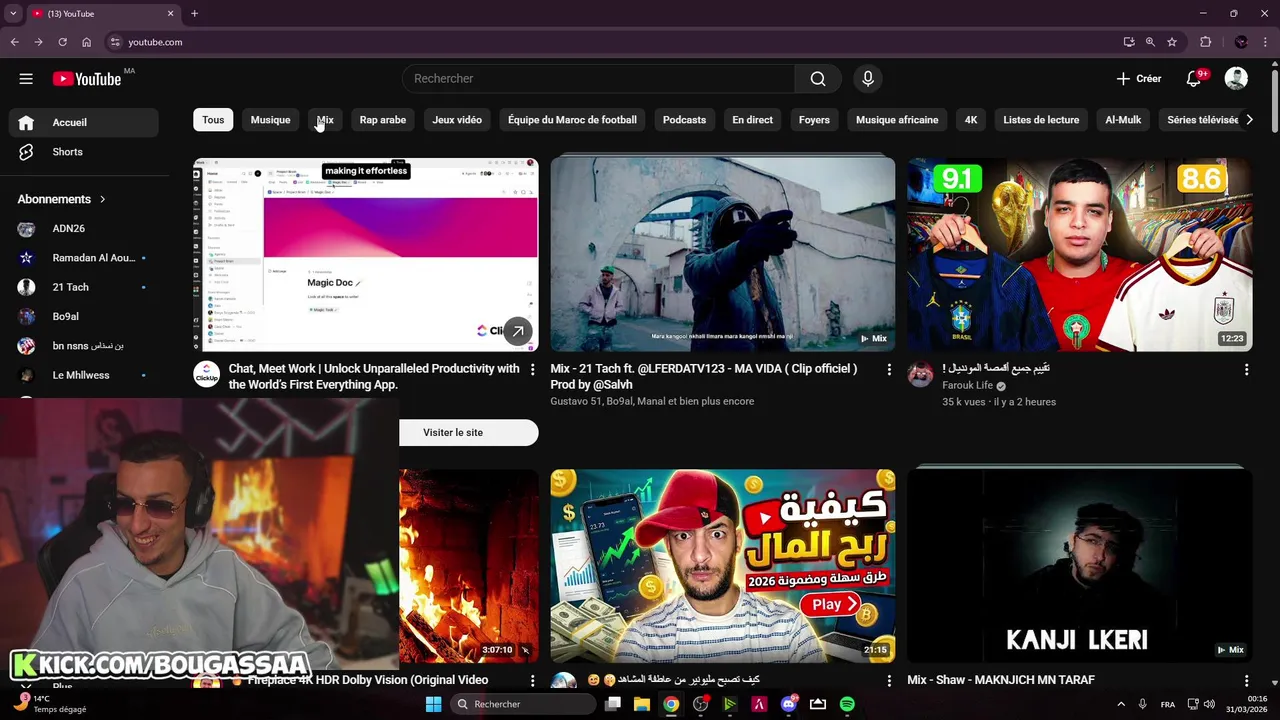Open the Chrome three-dot menu

[x=1264, y=42]
